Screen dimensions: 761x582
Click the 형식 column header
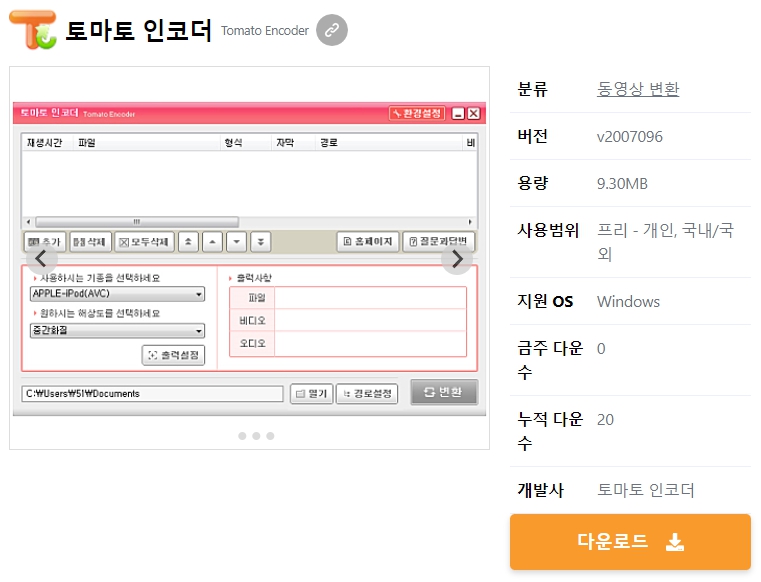pos(246,143)
